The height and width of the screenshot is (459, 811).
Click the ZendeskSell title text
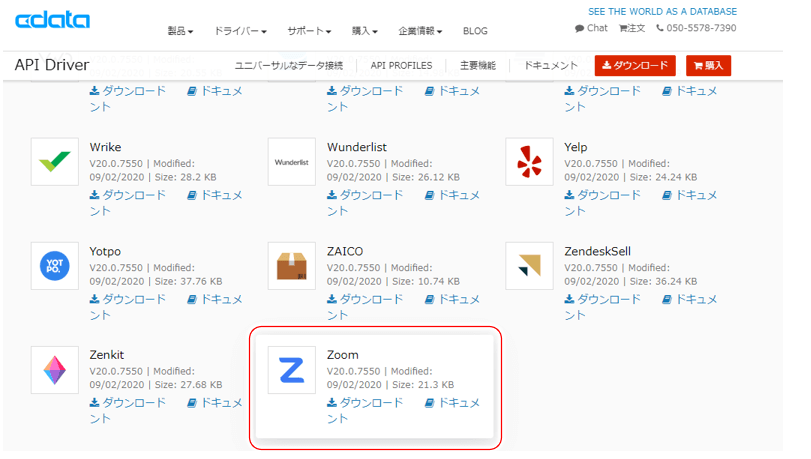(597, 251)
